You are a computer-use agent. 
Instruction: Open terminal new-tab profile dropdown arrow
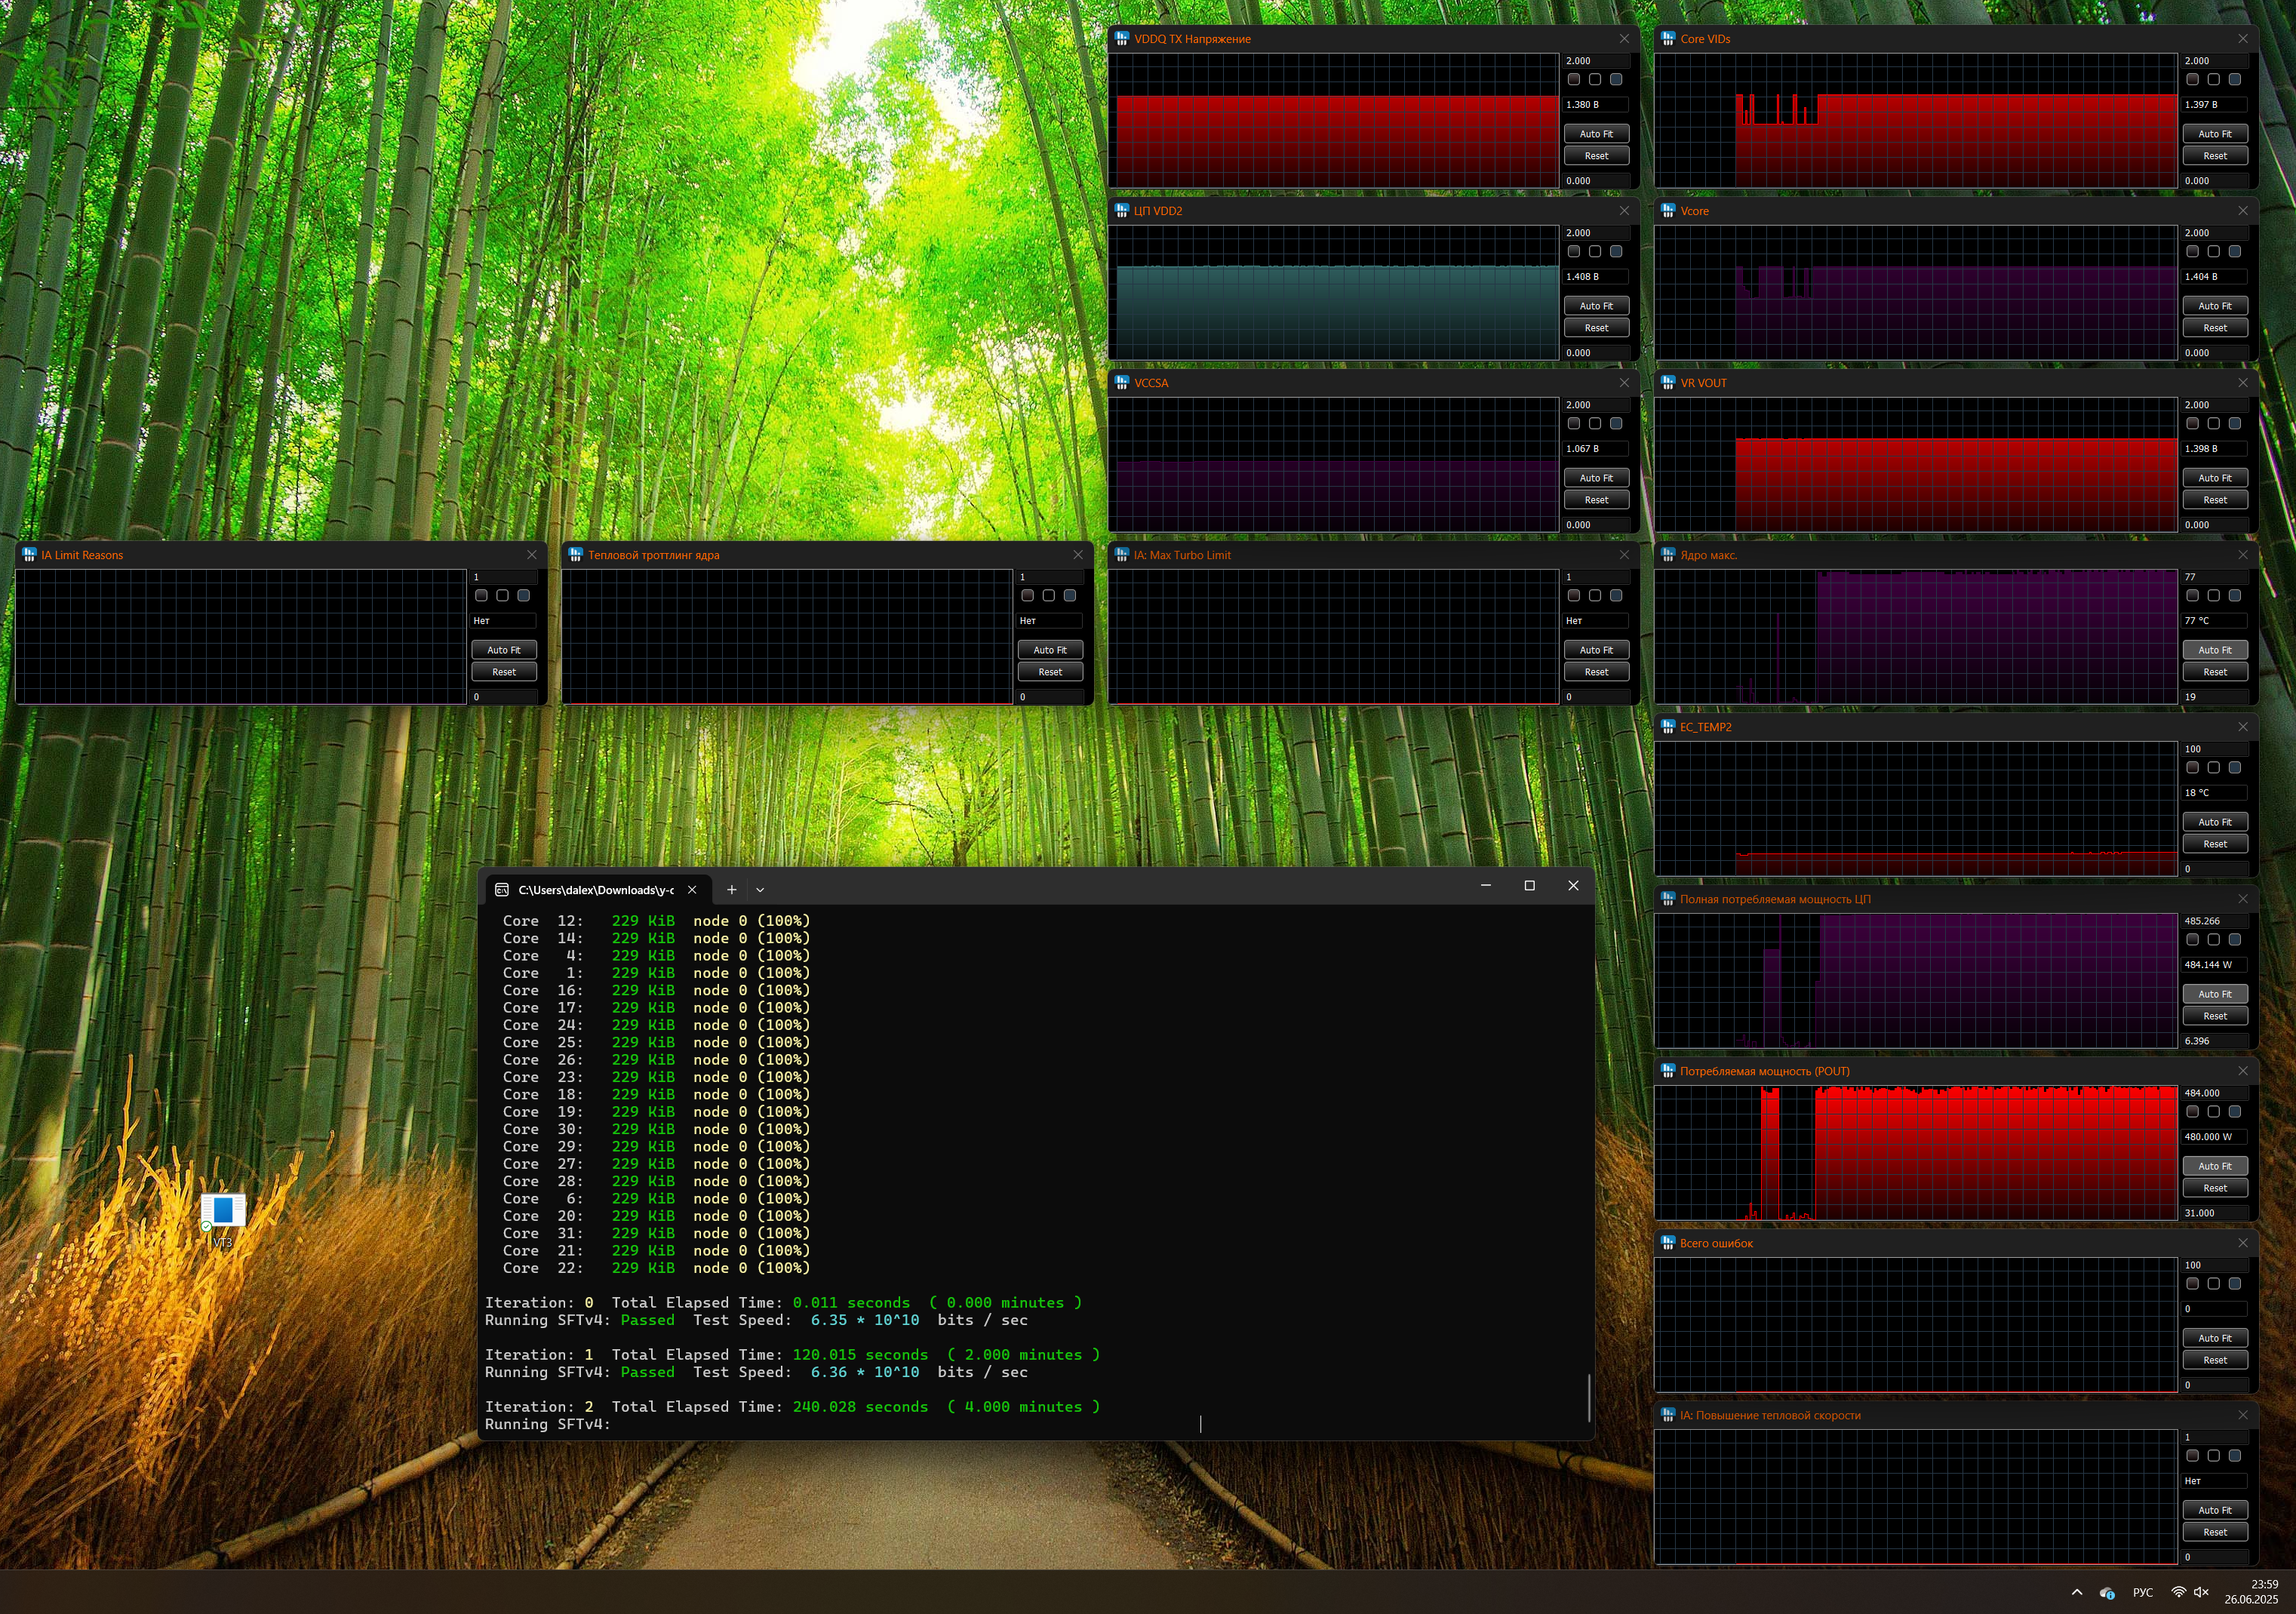[x=760, y=889]
